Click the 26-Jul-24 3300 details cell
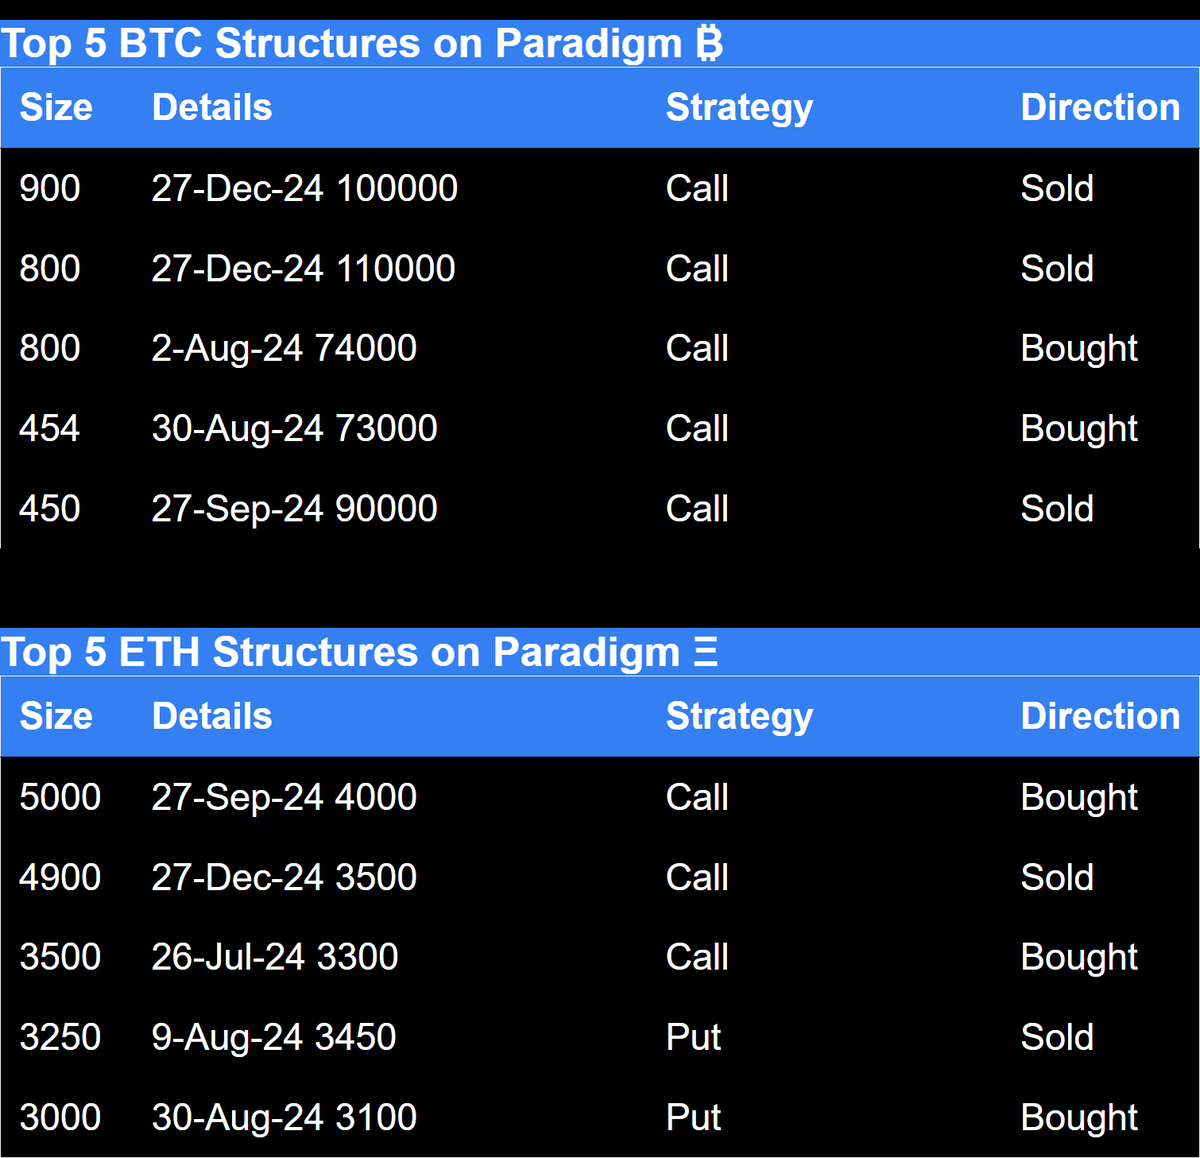1200x1158 pixels. point(275,957)
